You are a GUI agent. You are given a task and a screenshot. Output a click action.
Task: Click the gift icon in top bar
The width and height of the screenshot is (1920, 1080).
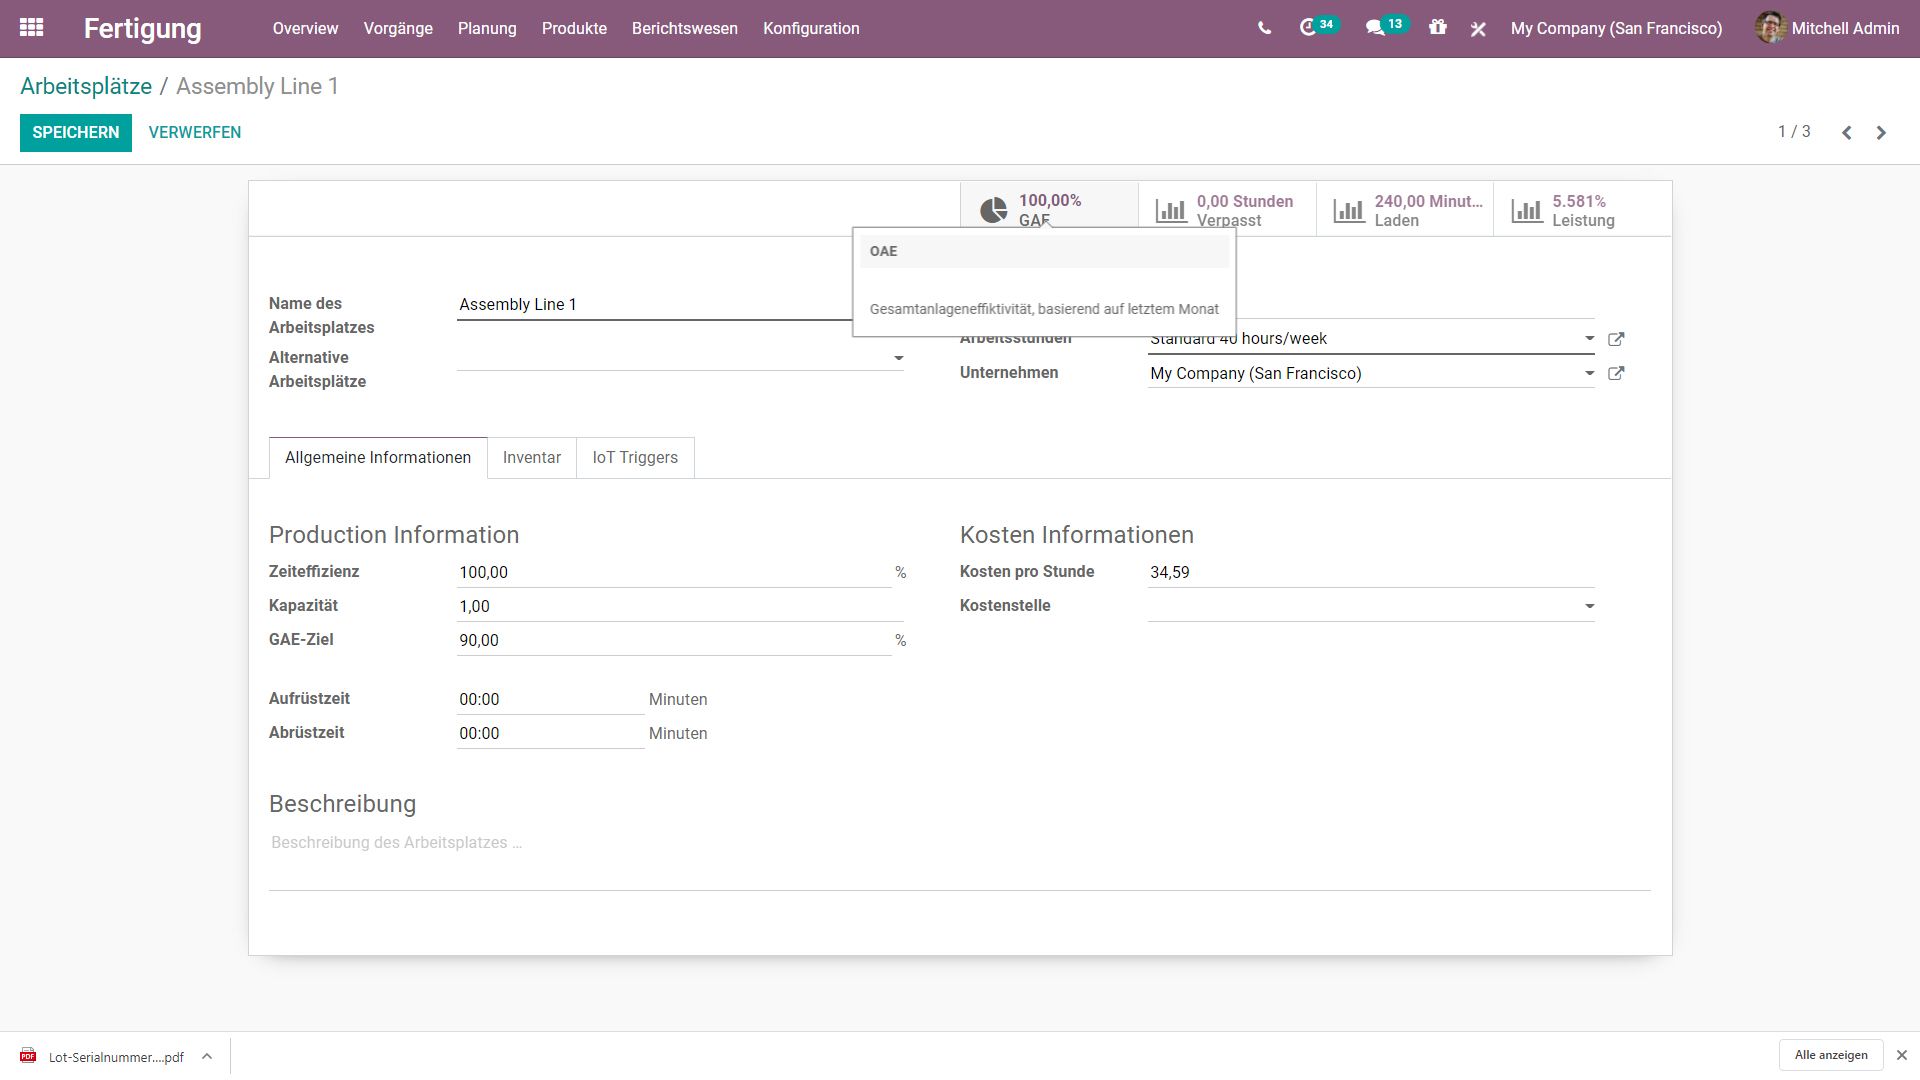click(1437, 28)
